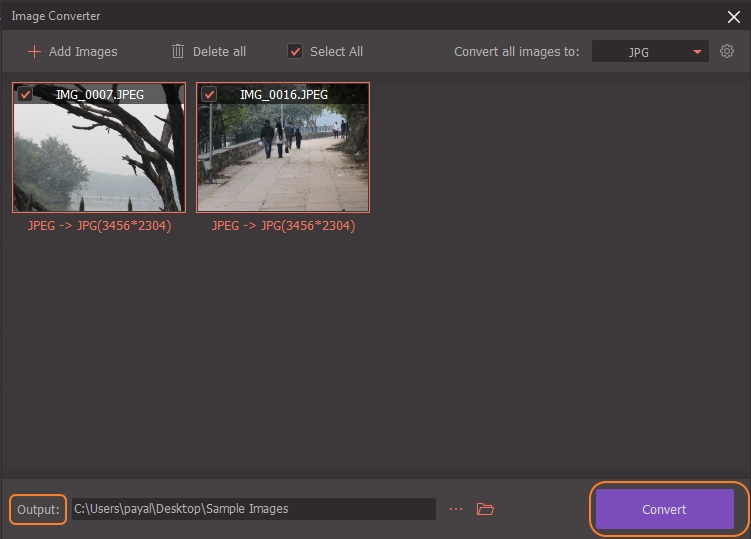Screen dimensions: 751x539
Task: Uncheck the IMG_0007.JPEG checkbox
Action: coord(25,94)
